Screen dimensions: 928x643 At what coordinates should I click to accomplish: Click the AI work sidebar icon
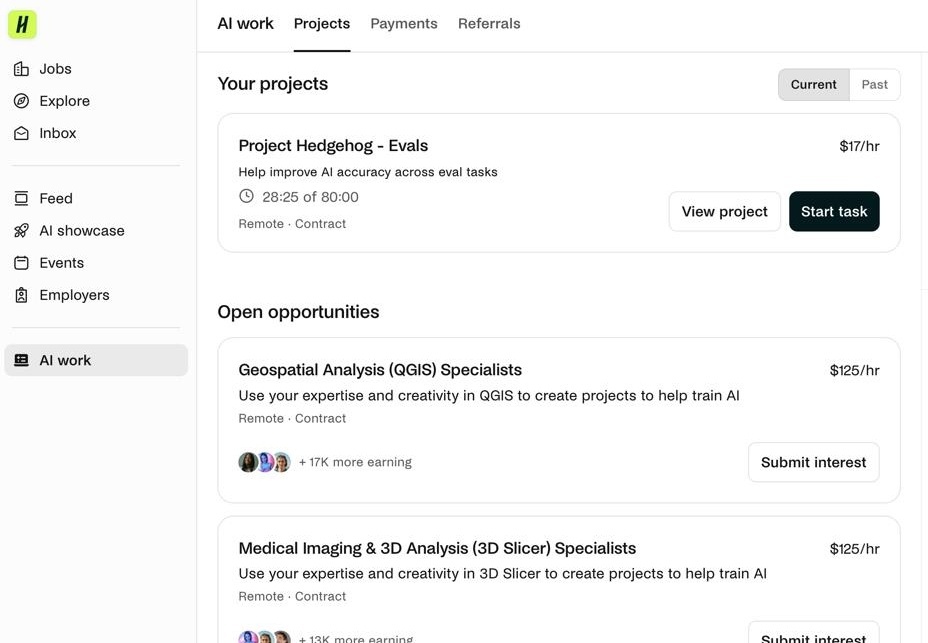coord(21,360)
